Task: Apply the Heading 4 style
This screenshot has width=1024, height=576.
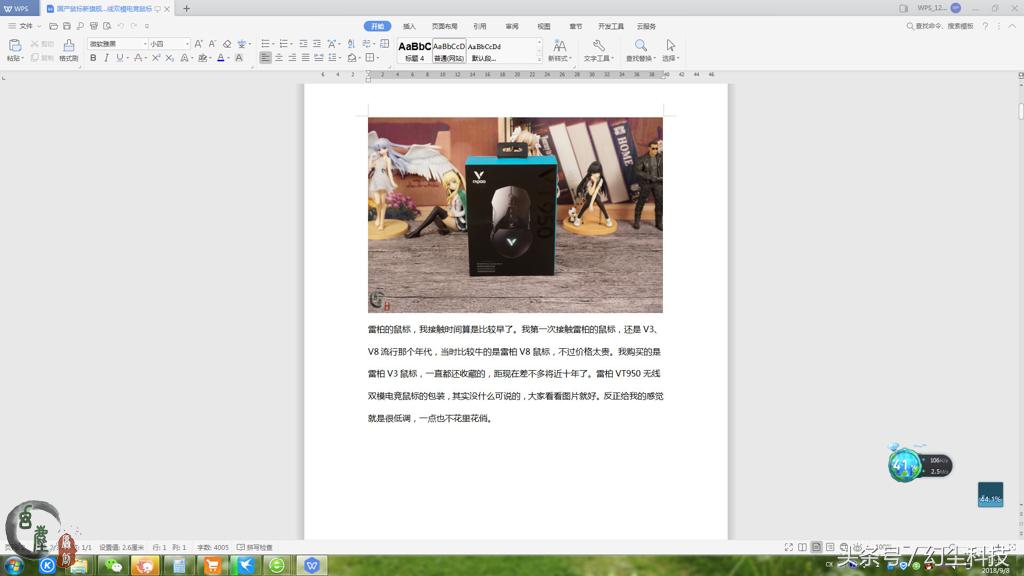Action: coord(415,51)
